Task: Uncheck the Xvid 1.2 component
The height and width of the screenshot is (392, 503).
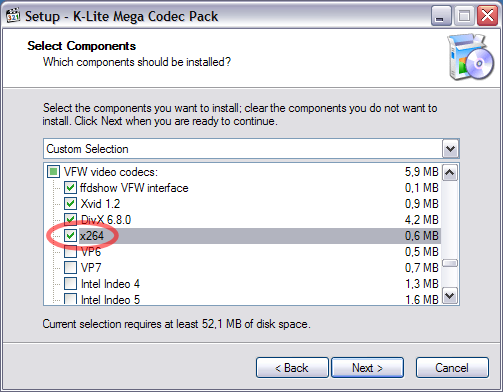Action: point(70,204)
